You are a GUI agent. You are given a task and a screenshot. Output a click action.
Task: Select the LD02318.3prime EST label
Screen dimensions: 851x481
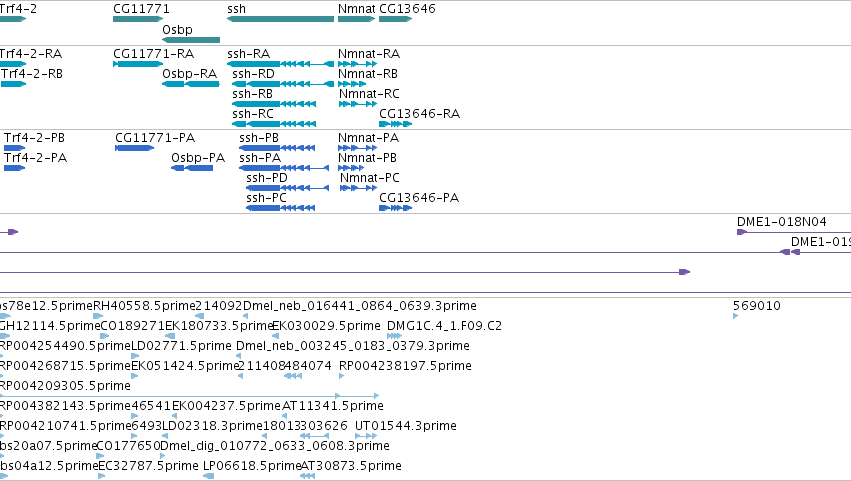click(x=212, y=427)
